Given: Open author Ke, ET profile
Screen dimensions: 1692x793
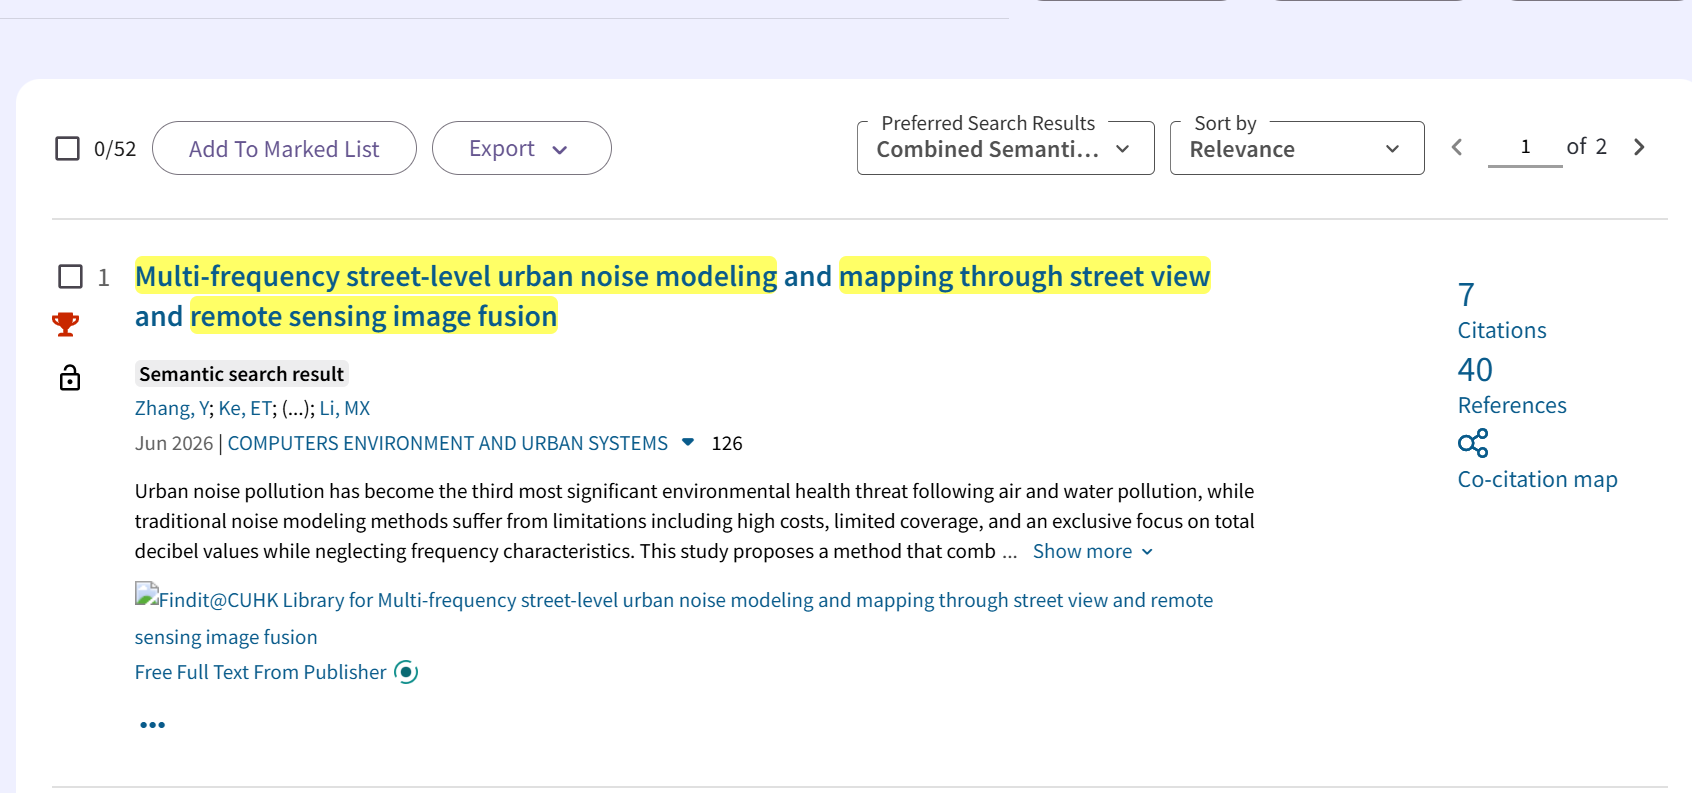Looking at the screenshot, I should coord(245,408).
